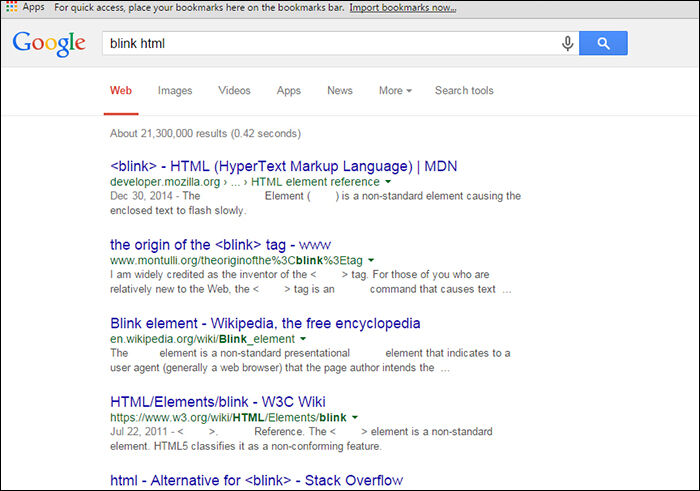This screenshot has width=700, height=491.
Task: Switch to the Videos tab
Action: coord(234,91)
